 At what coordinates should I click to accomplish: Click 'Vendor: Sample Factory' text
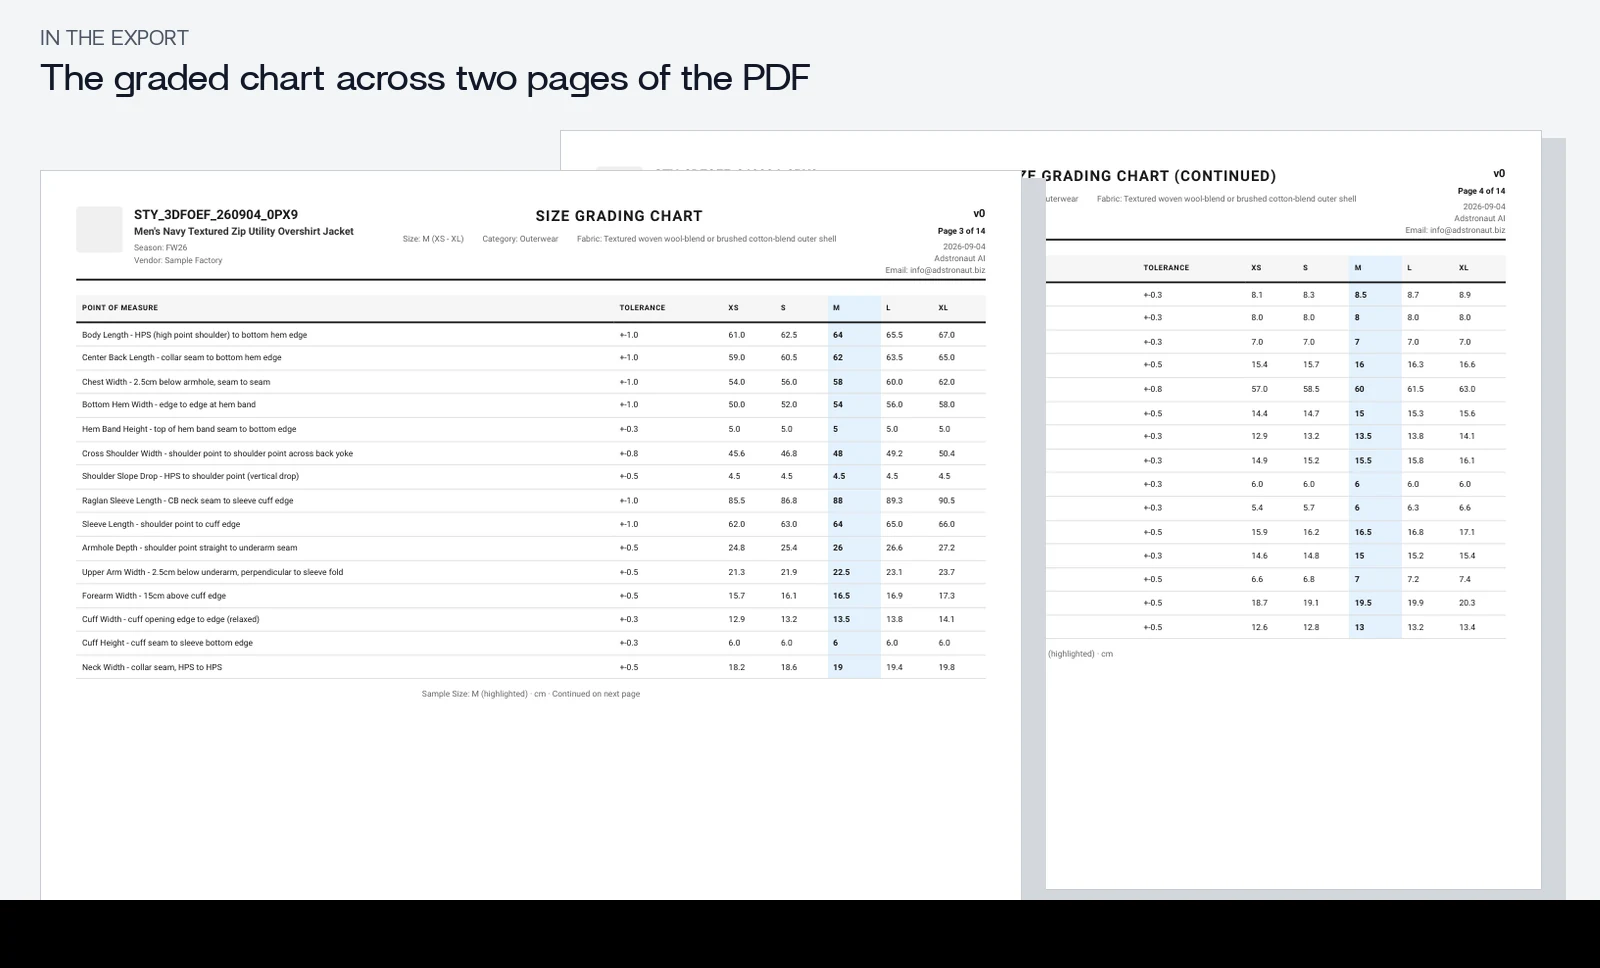click(x=178, y=261)
